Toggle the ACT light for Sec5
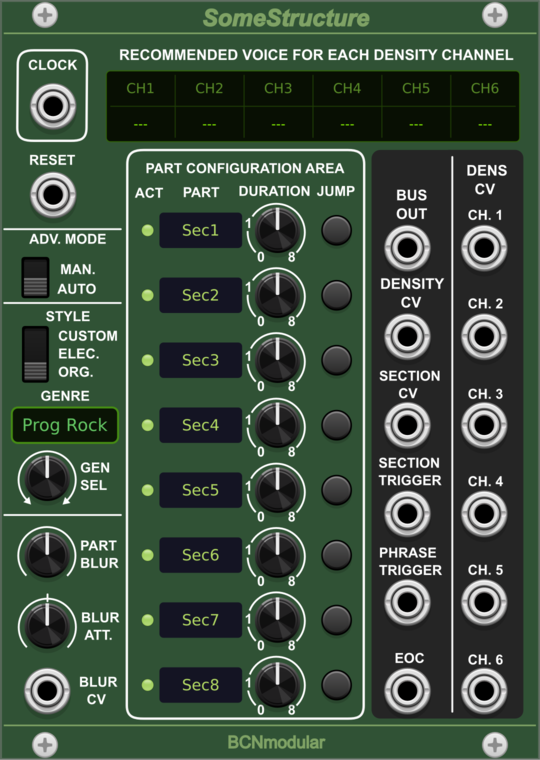The width and height of the screenshot is (540, 760). [147, 490]
